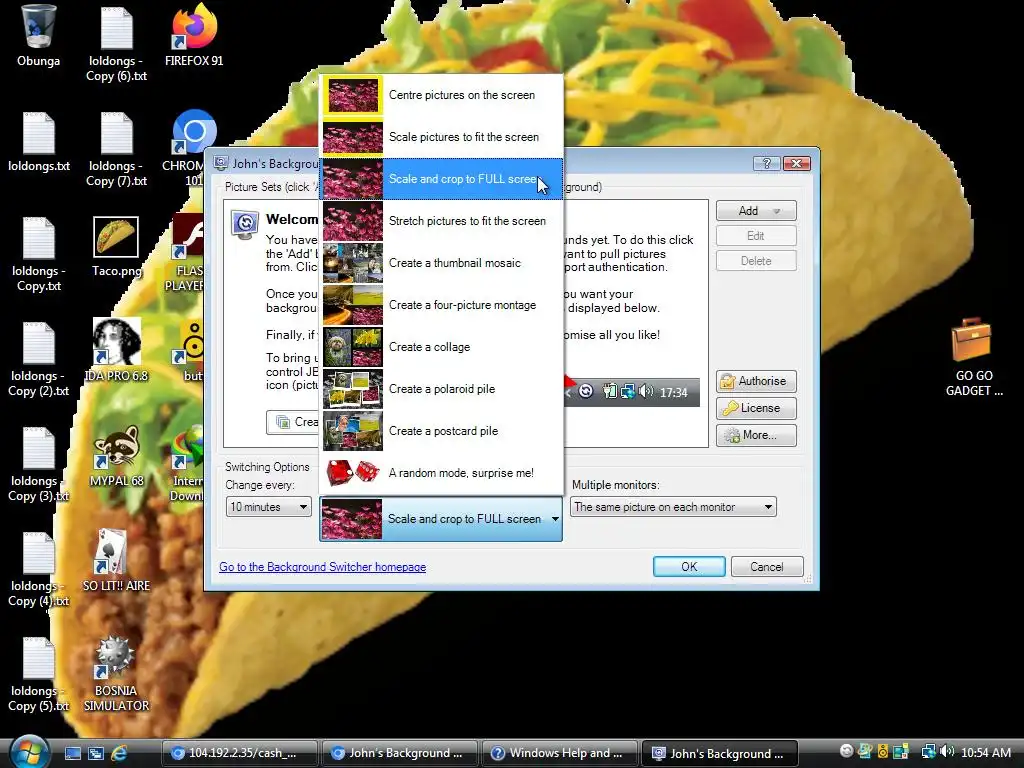Select the loldongs - Copy (6).txt file
The width and height of the screenshot is (1024, 768).
(116, 44)
